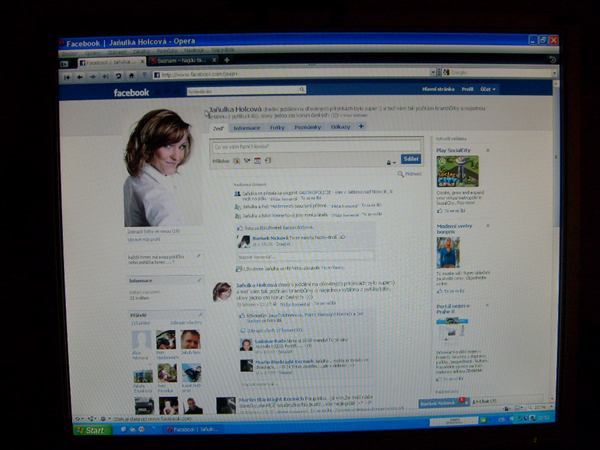Click the status update text box
Viewport: 600px width, 450px height.
[x=316, y=147]
